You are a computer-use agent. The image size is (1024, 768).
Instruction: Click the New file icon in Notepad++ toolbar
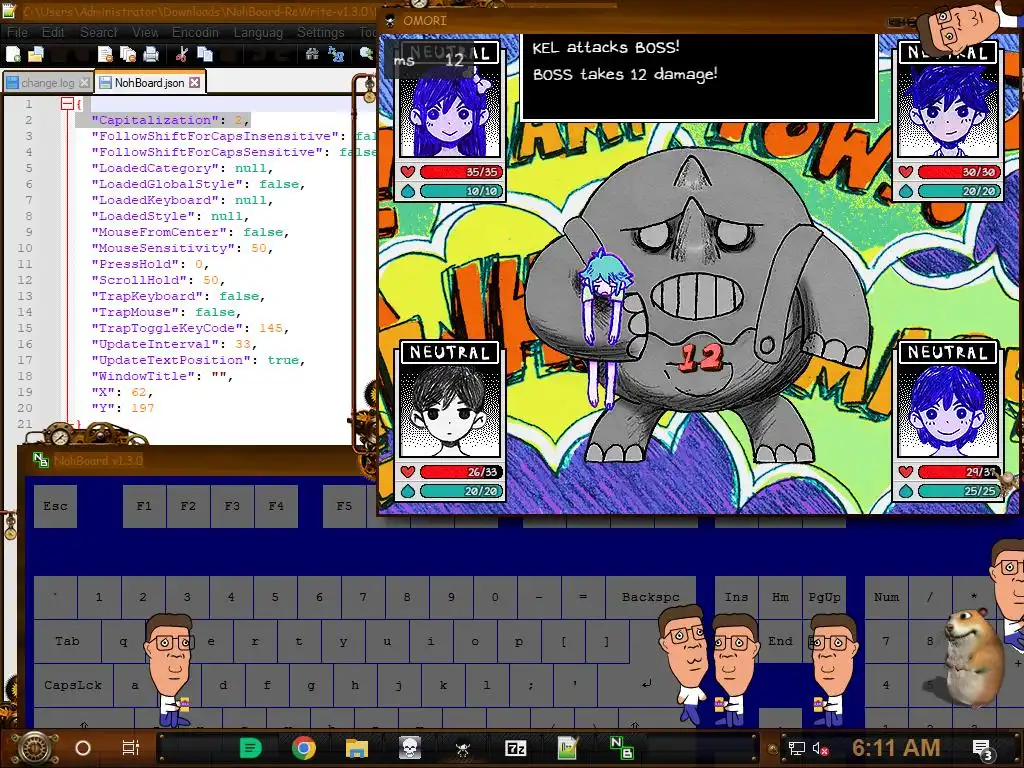[13, 54]
